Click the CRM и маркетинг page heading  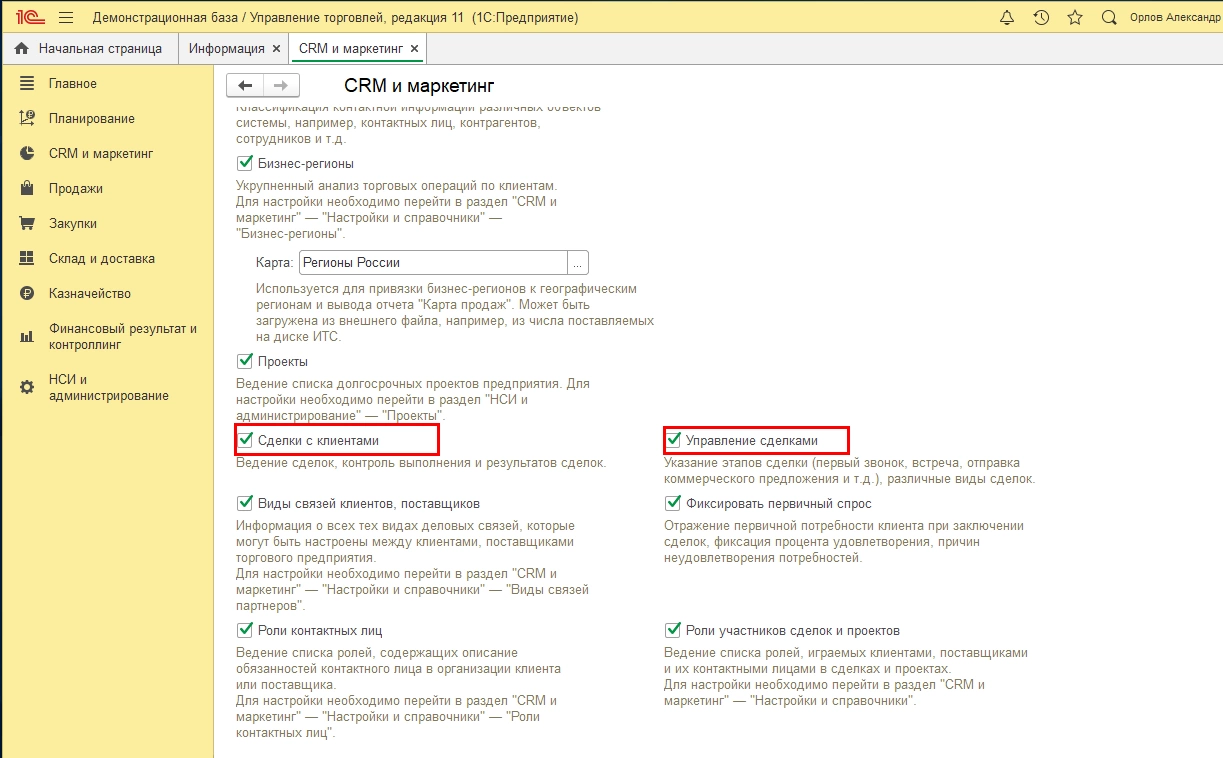[419, 86]
